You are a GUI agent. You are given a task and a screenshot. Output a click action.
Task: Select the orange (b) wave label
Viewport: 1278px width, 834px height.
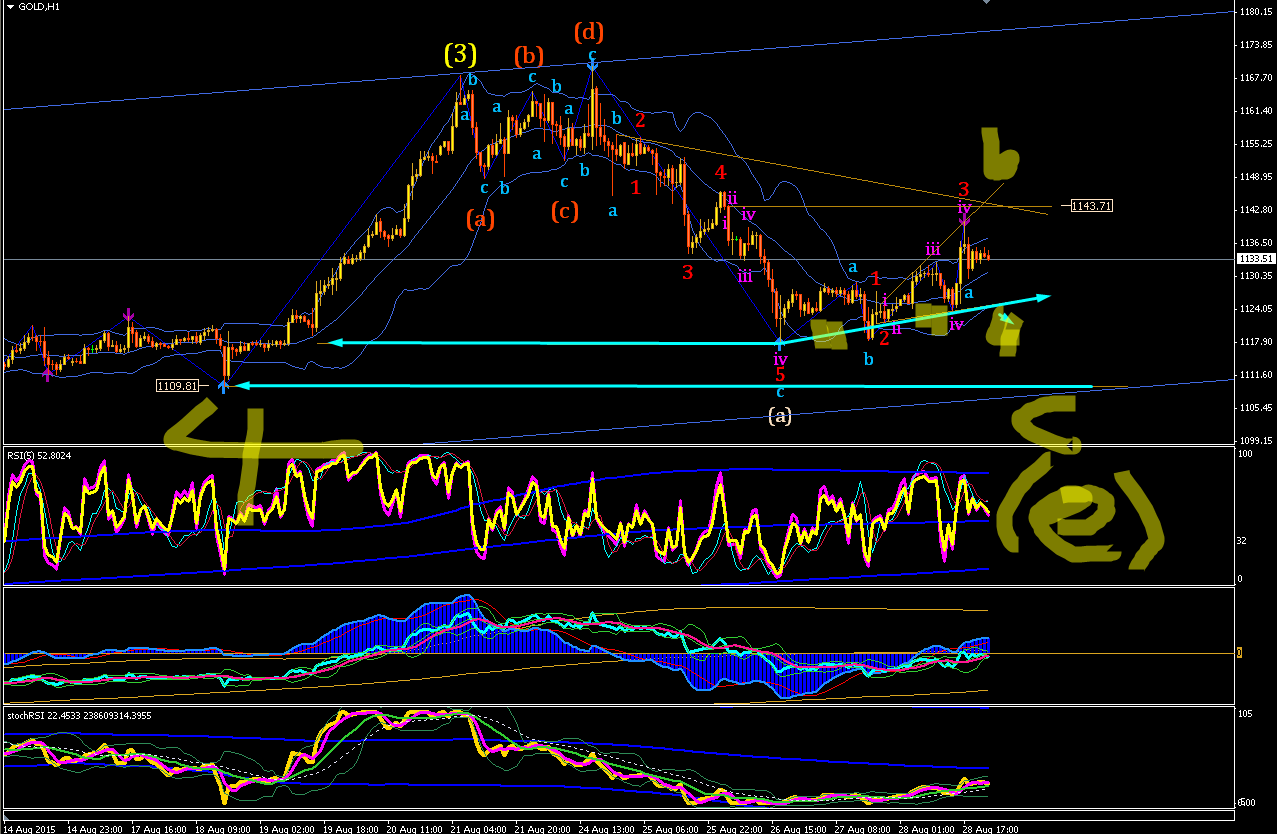pos(529,55)
